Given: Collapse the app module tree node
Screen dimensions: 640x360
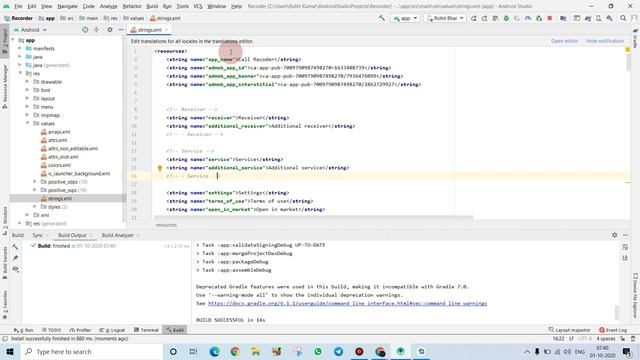Looking at the screenshot, I should tap(13, 40).
